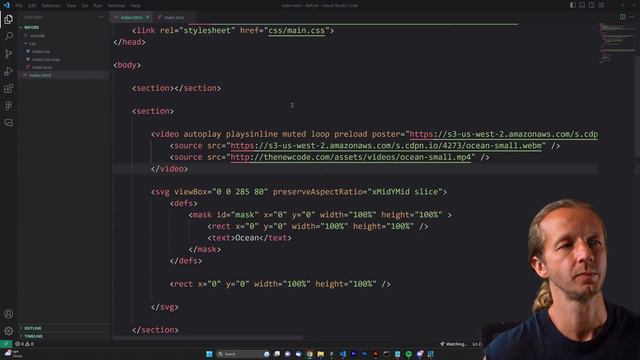Open the Source Control view
Screen dimensions: 640x360
9,53
